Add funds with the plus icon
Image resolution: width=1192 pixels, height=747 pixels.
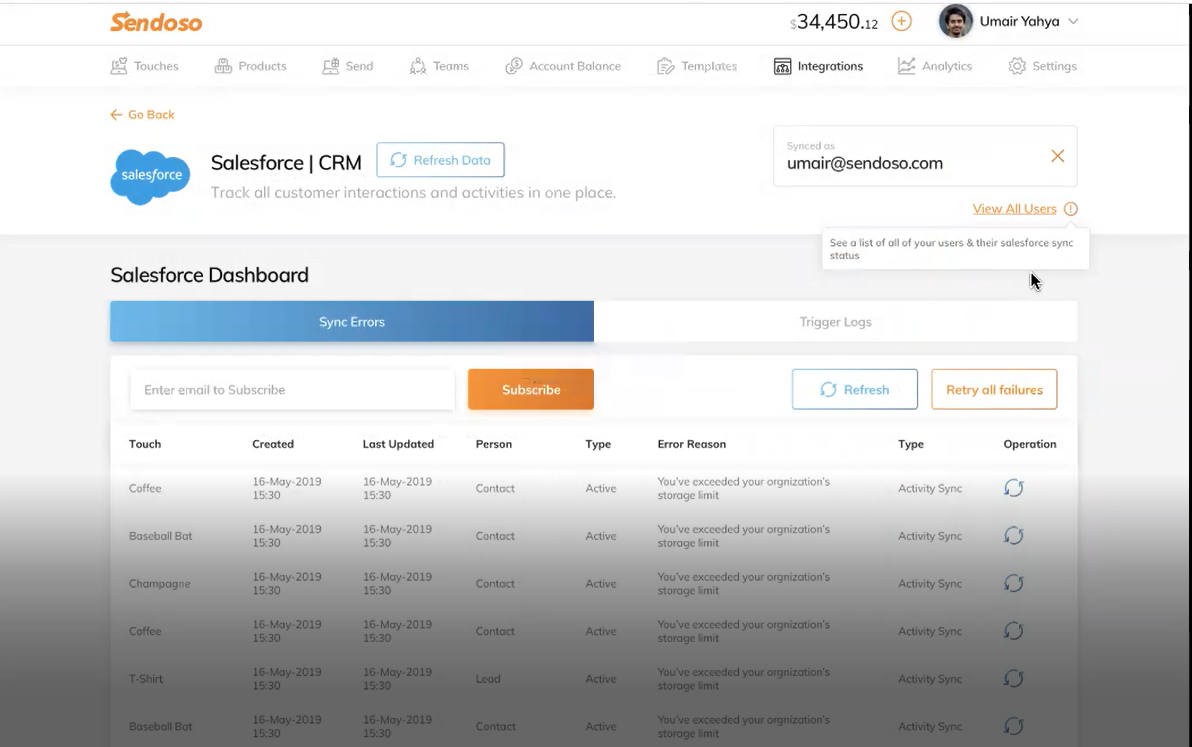(902, 21)
